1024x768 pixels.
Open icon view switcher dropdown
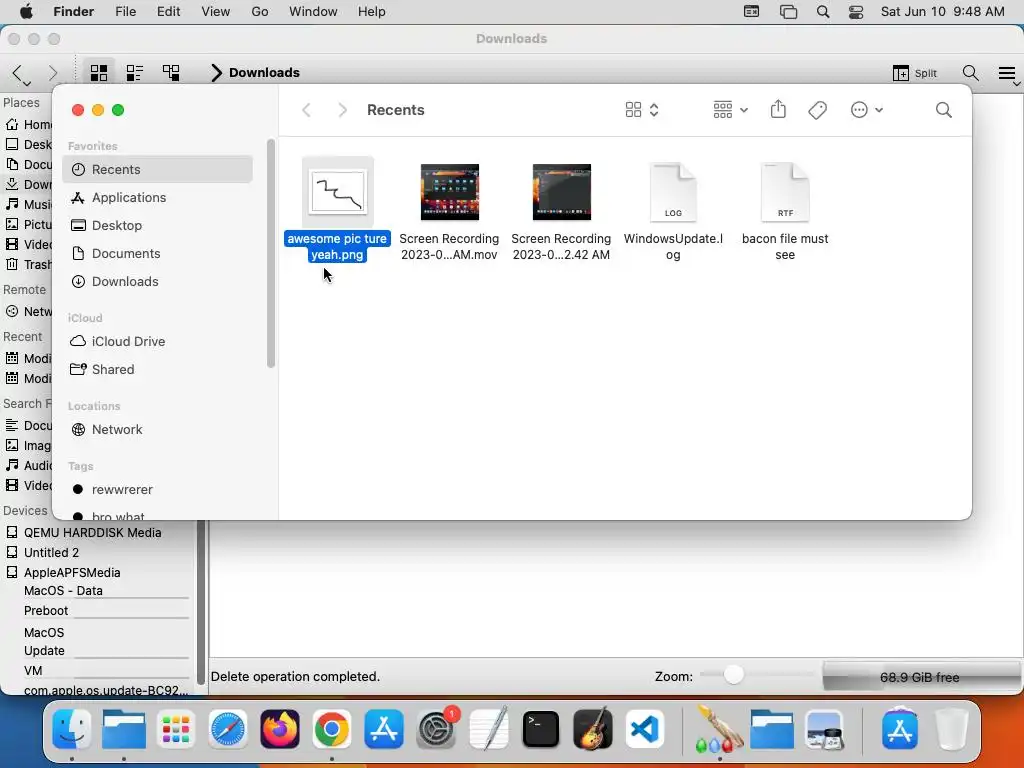[x=642, y=110]
